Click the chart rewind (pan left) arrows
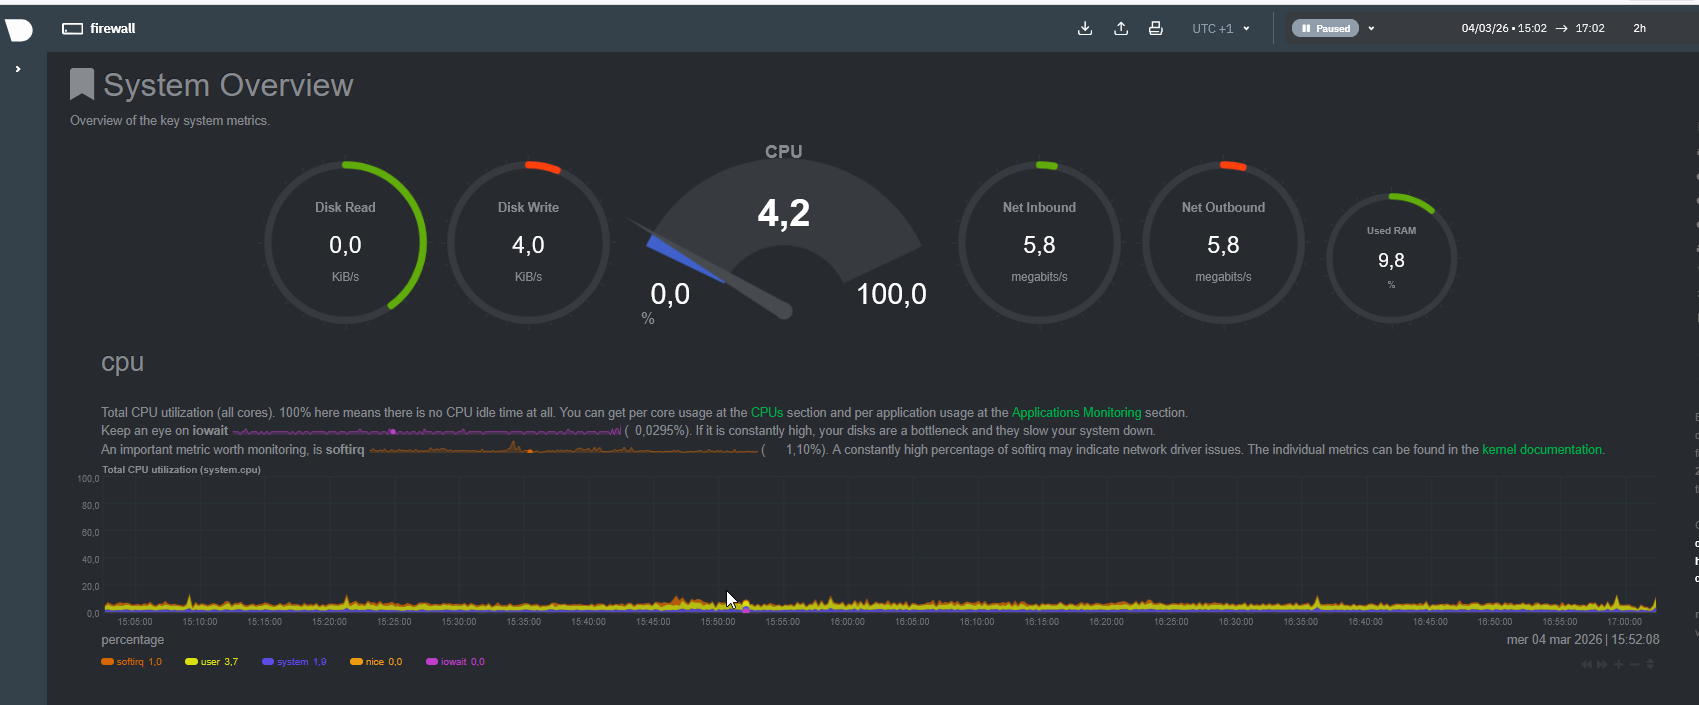Viewport: 1699px width, 705px height. tap(1587, 664)
